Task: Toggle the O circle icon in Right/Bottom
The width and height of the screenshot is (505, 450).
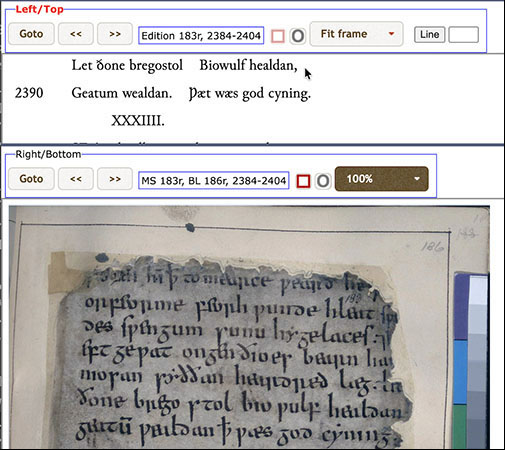Action: [323, 181]
